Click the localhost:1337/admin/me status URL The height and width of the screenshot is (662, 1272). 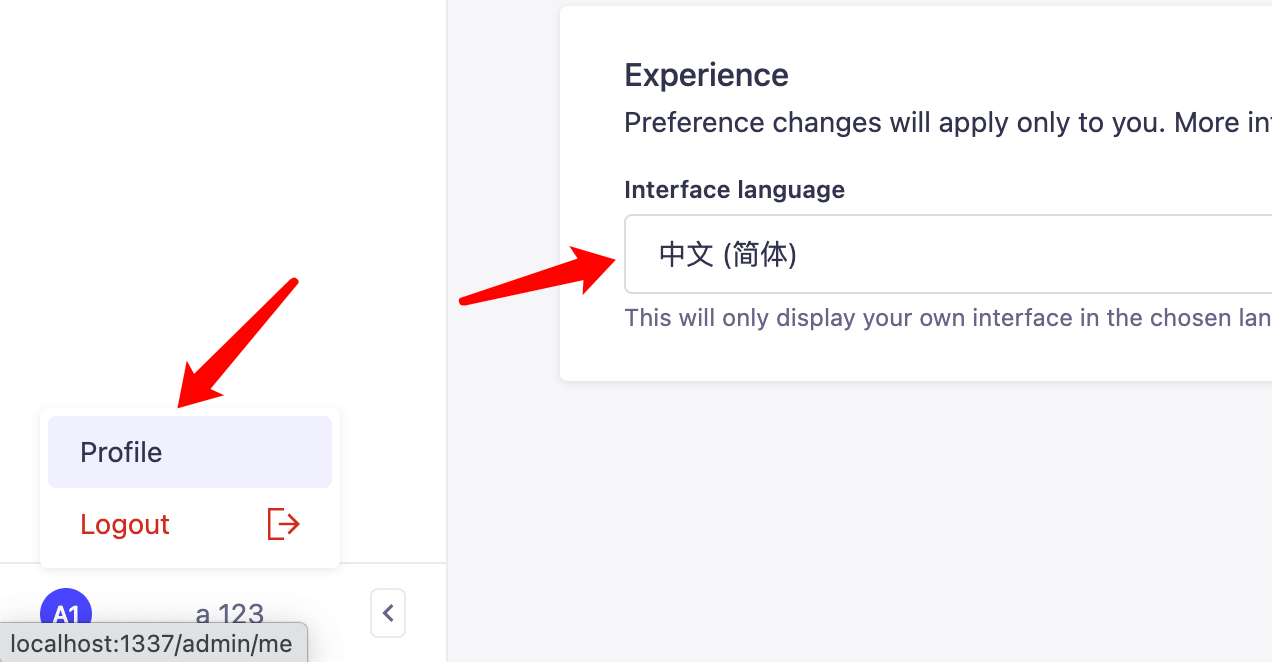tap(152, 643)
